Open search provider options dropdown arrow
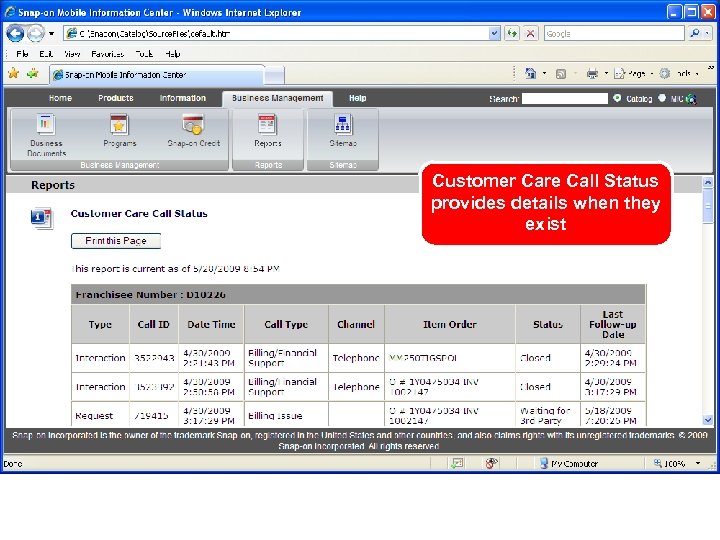The height and width of the screenshot is (540, 720). [708, 33]
